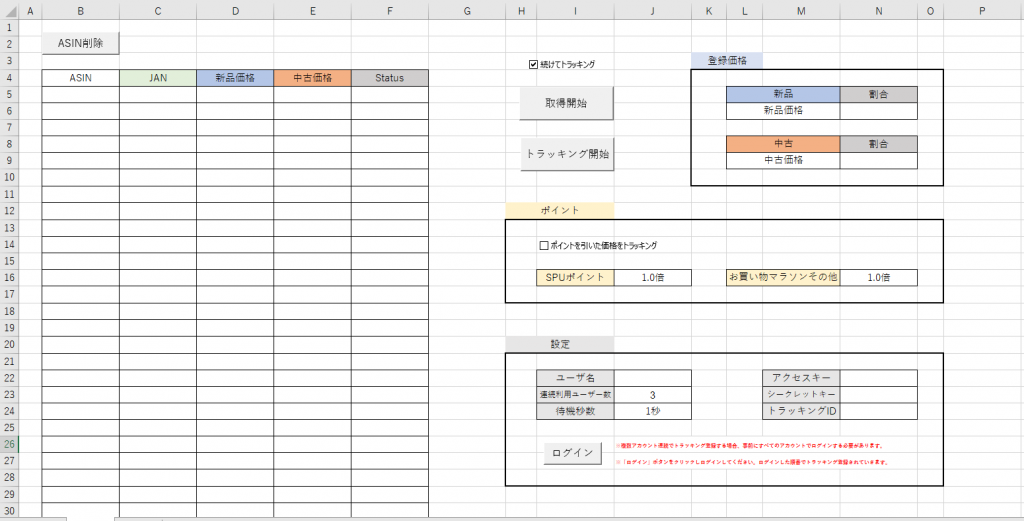
Task: Click the ログイン button
Action: coord(572,453)
